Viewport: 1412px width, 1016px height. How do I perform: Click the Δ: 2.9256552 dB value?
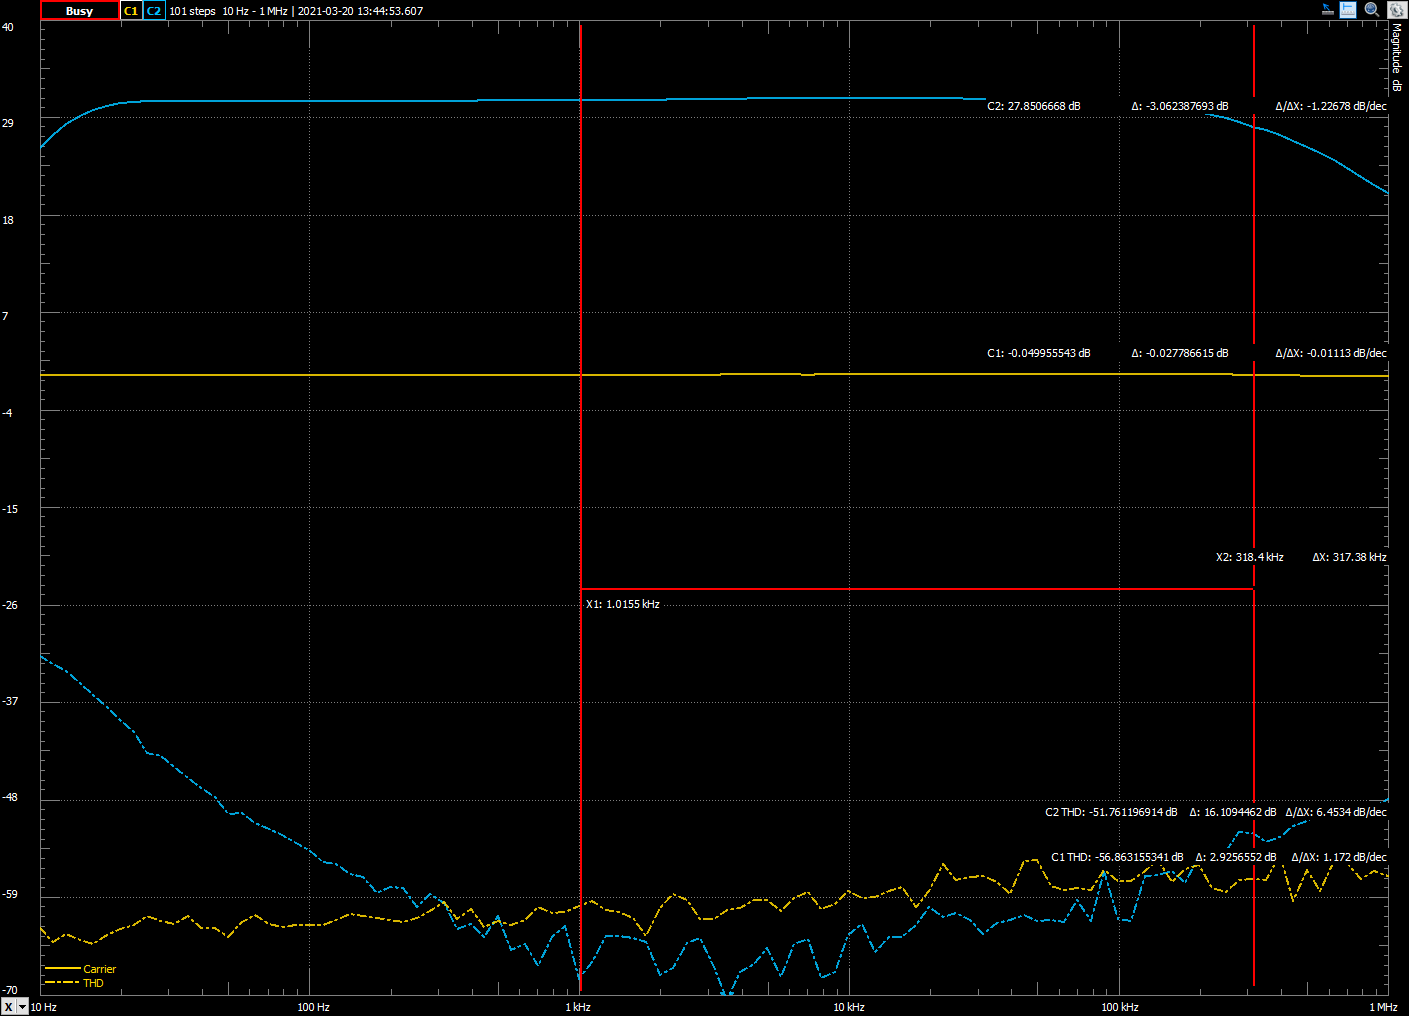pyautogui.click(x=1235, y=857)
